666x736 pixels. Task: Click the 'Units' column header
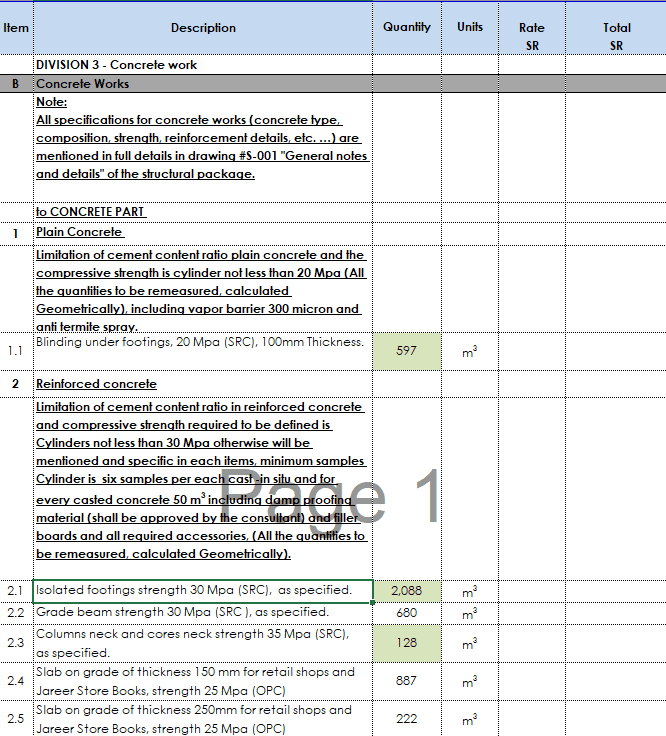[470, 28]
